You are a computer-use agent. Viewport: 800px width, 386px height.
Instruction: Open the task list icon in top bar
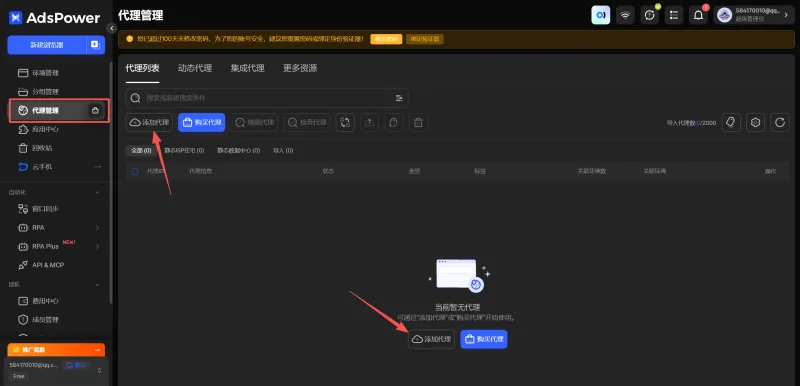[x=674, y=15]
